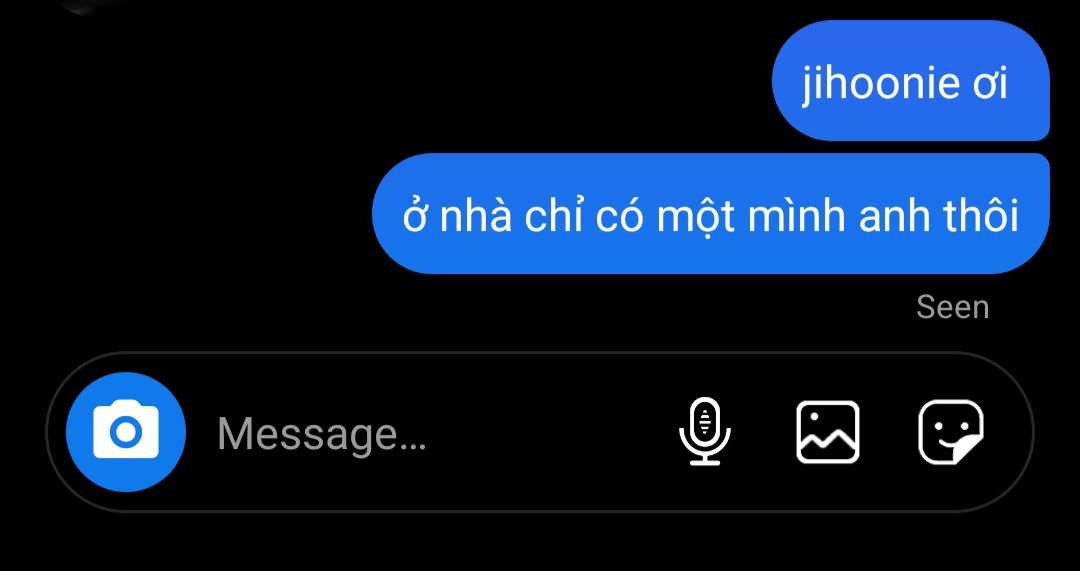View read receipt by clicking Seen
This screenshot has height=571, width=1080.
[x=953, y=307]
